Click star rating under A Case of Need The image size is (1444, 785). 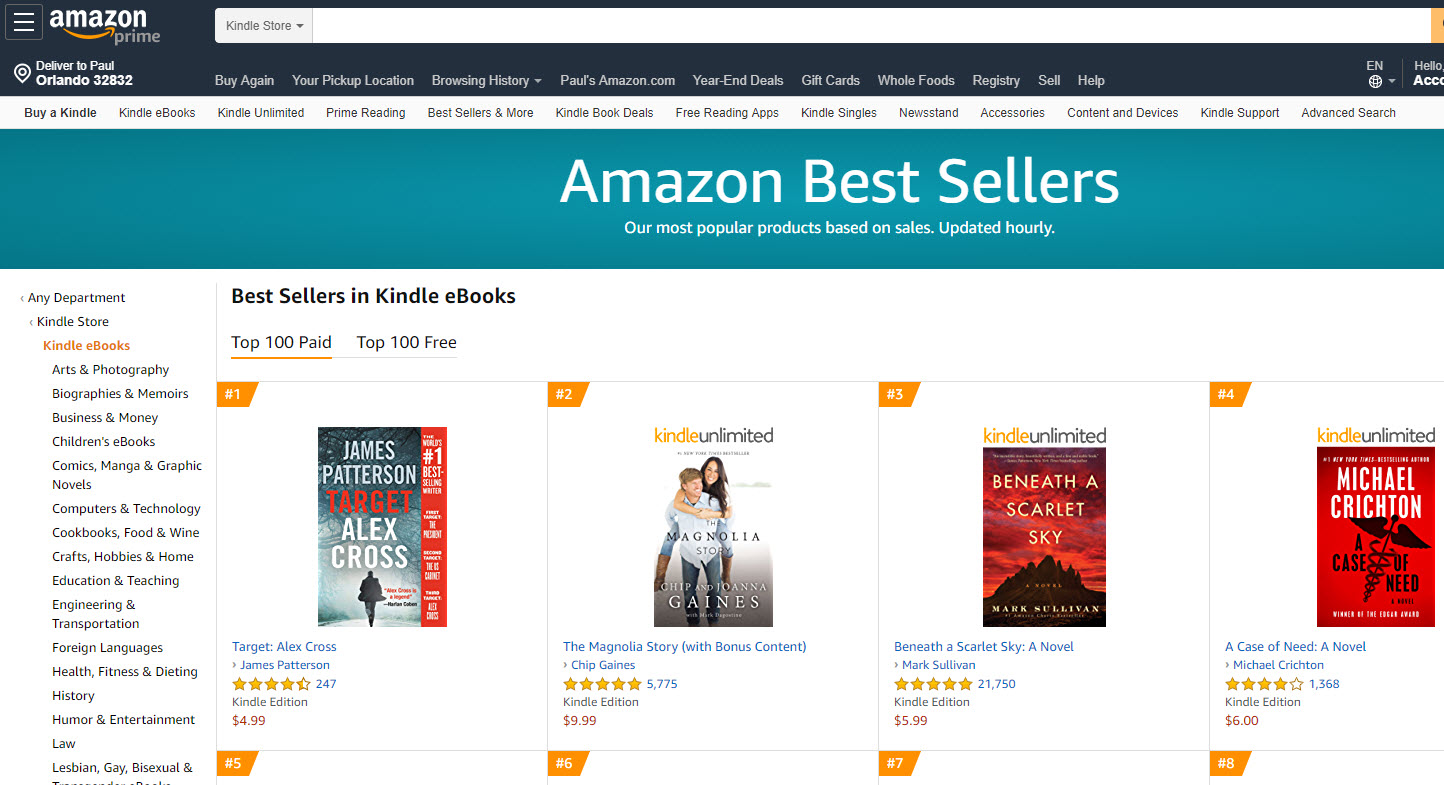coord(1264,684)
